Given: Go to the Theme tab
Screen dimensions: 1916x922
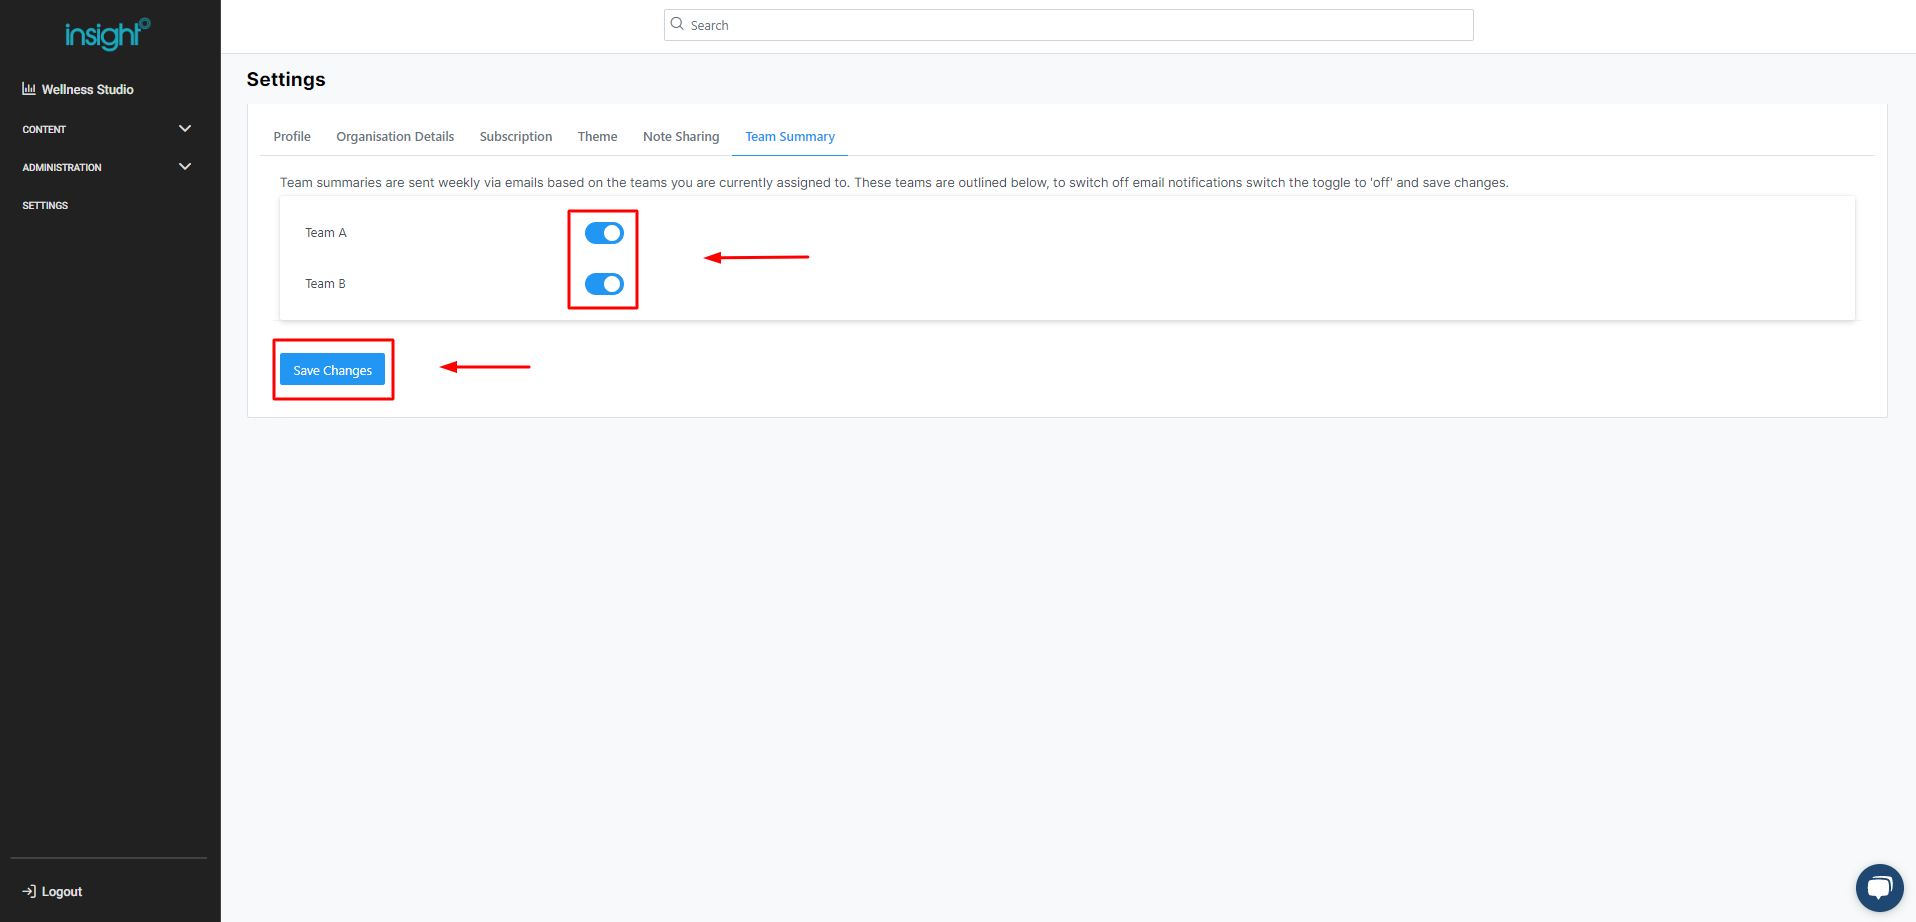Looking at the screenshot, I should pos(597,137).
